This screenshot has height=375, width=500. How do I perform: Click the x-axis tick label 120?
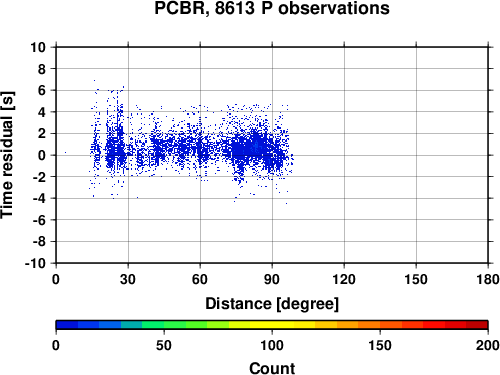pos(344,279)
